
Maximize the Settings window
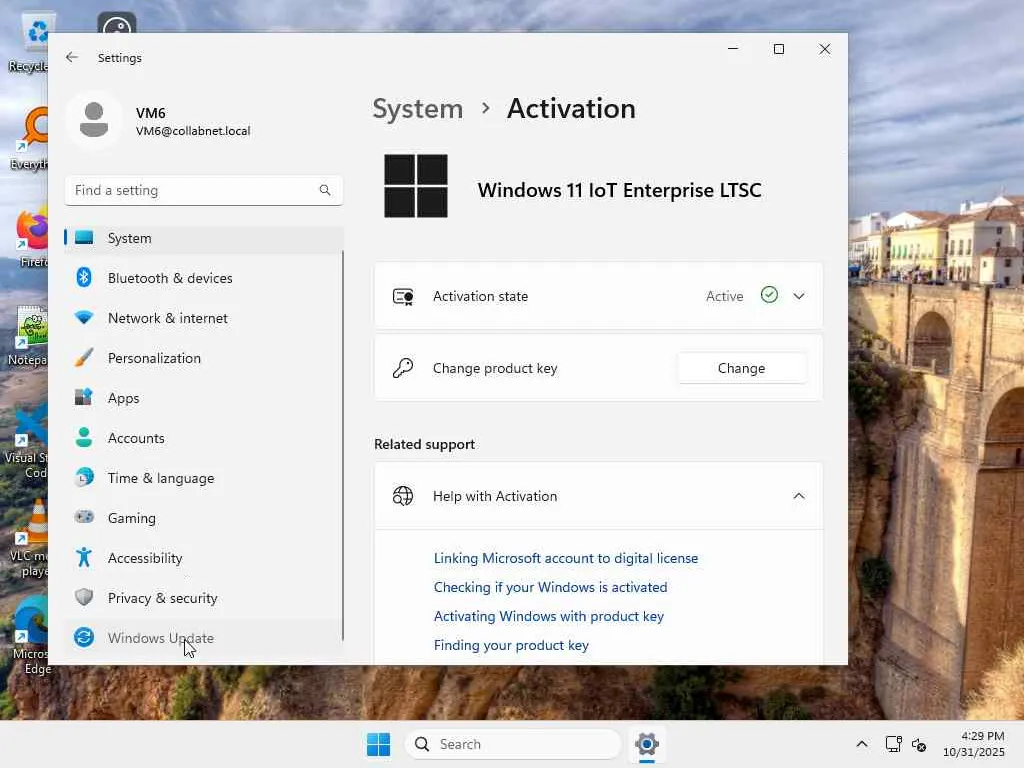coord(778,49)
